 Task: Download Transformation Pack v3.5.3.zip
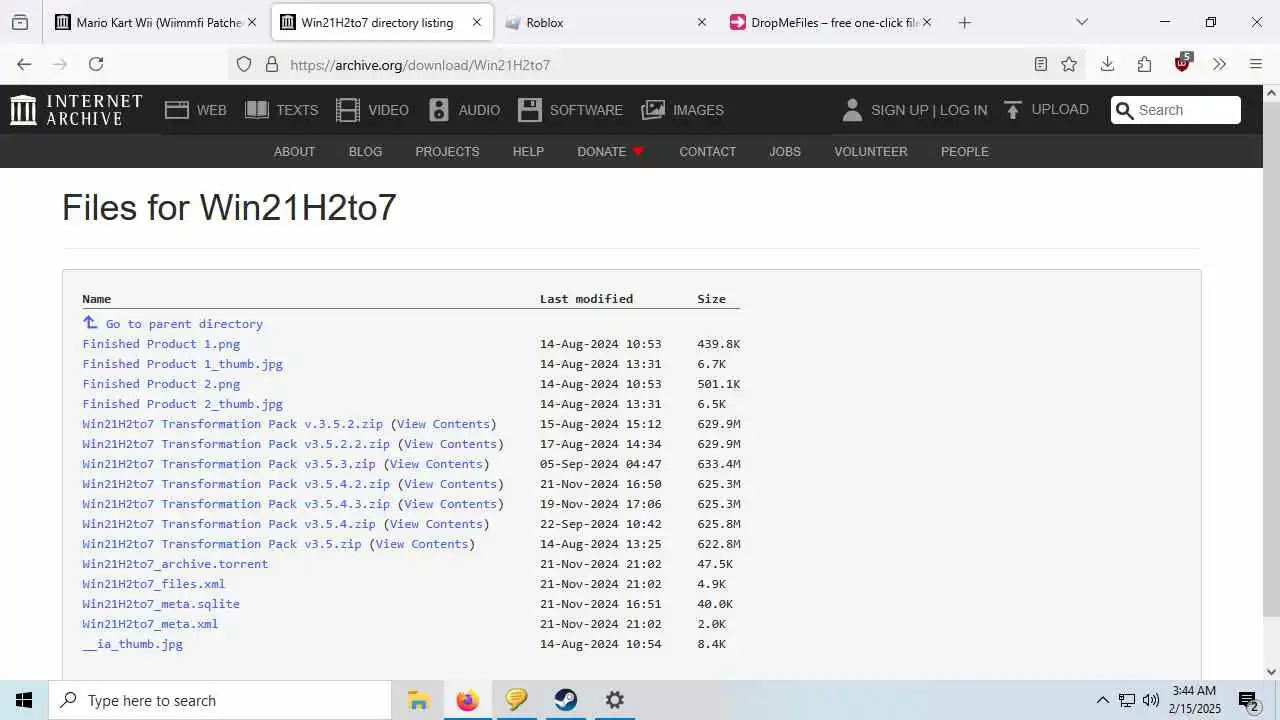pos(229,464)
